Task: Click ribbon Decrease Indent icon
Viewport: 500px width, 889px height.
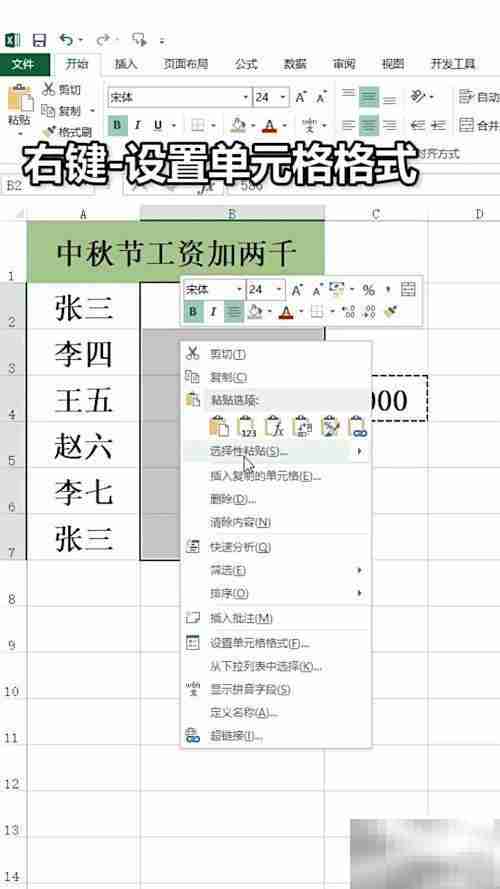Action: point(418,125)
